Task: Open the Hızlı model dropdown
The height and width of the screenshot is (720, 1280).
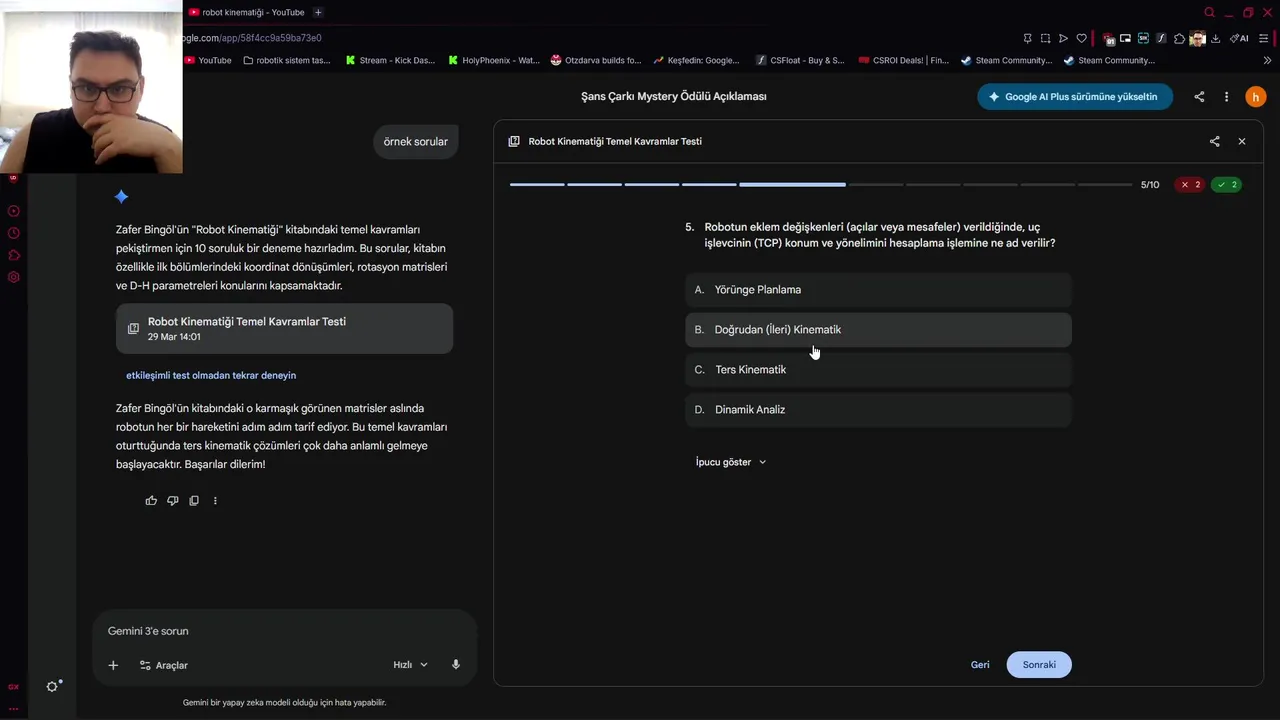Action: 410,665
